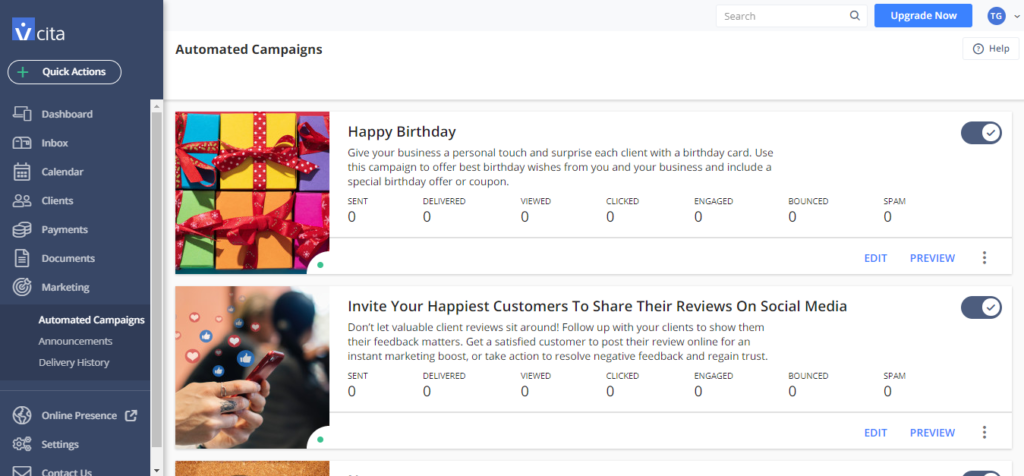Viewport: 1024px width, 476px height.
Task: View the Delivery History page
Action: click(x=74, y=362)
